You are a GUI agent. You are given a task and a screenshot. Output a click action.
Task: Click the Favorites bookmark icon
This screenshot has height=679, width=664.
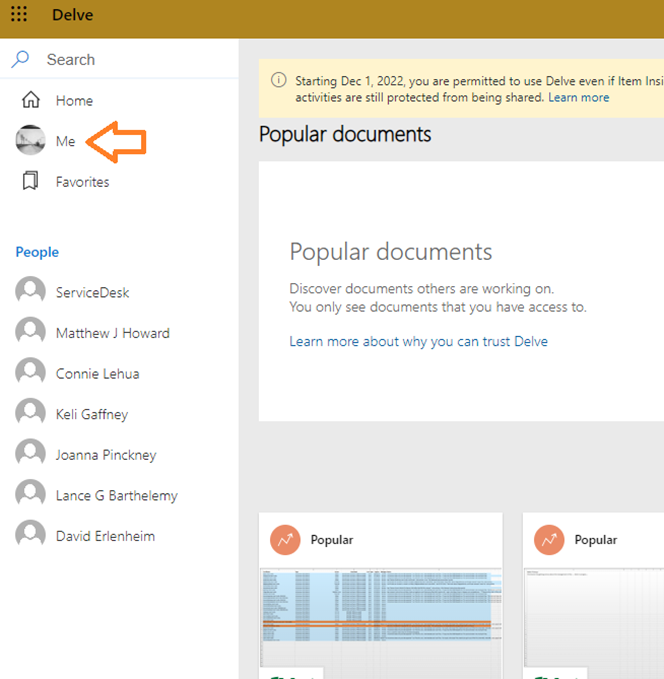tap(31, 181)
